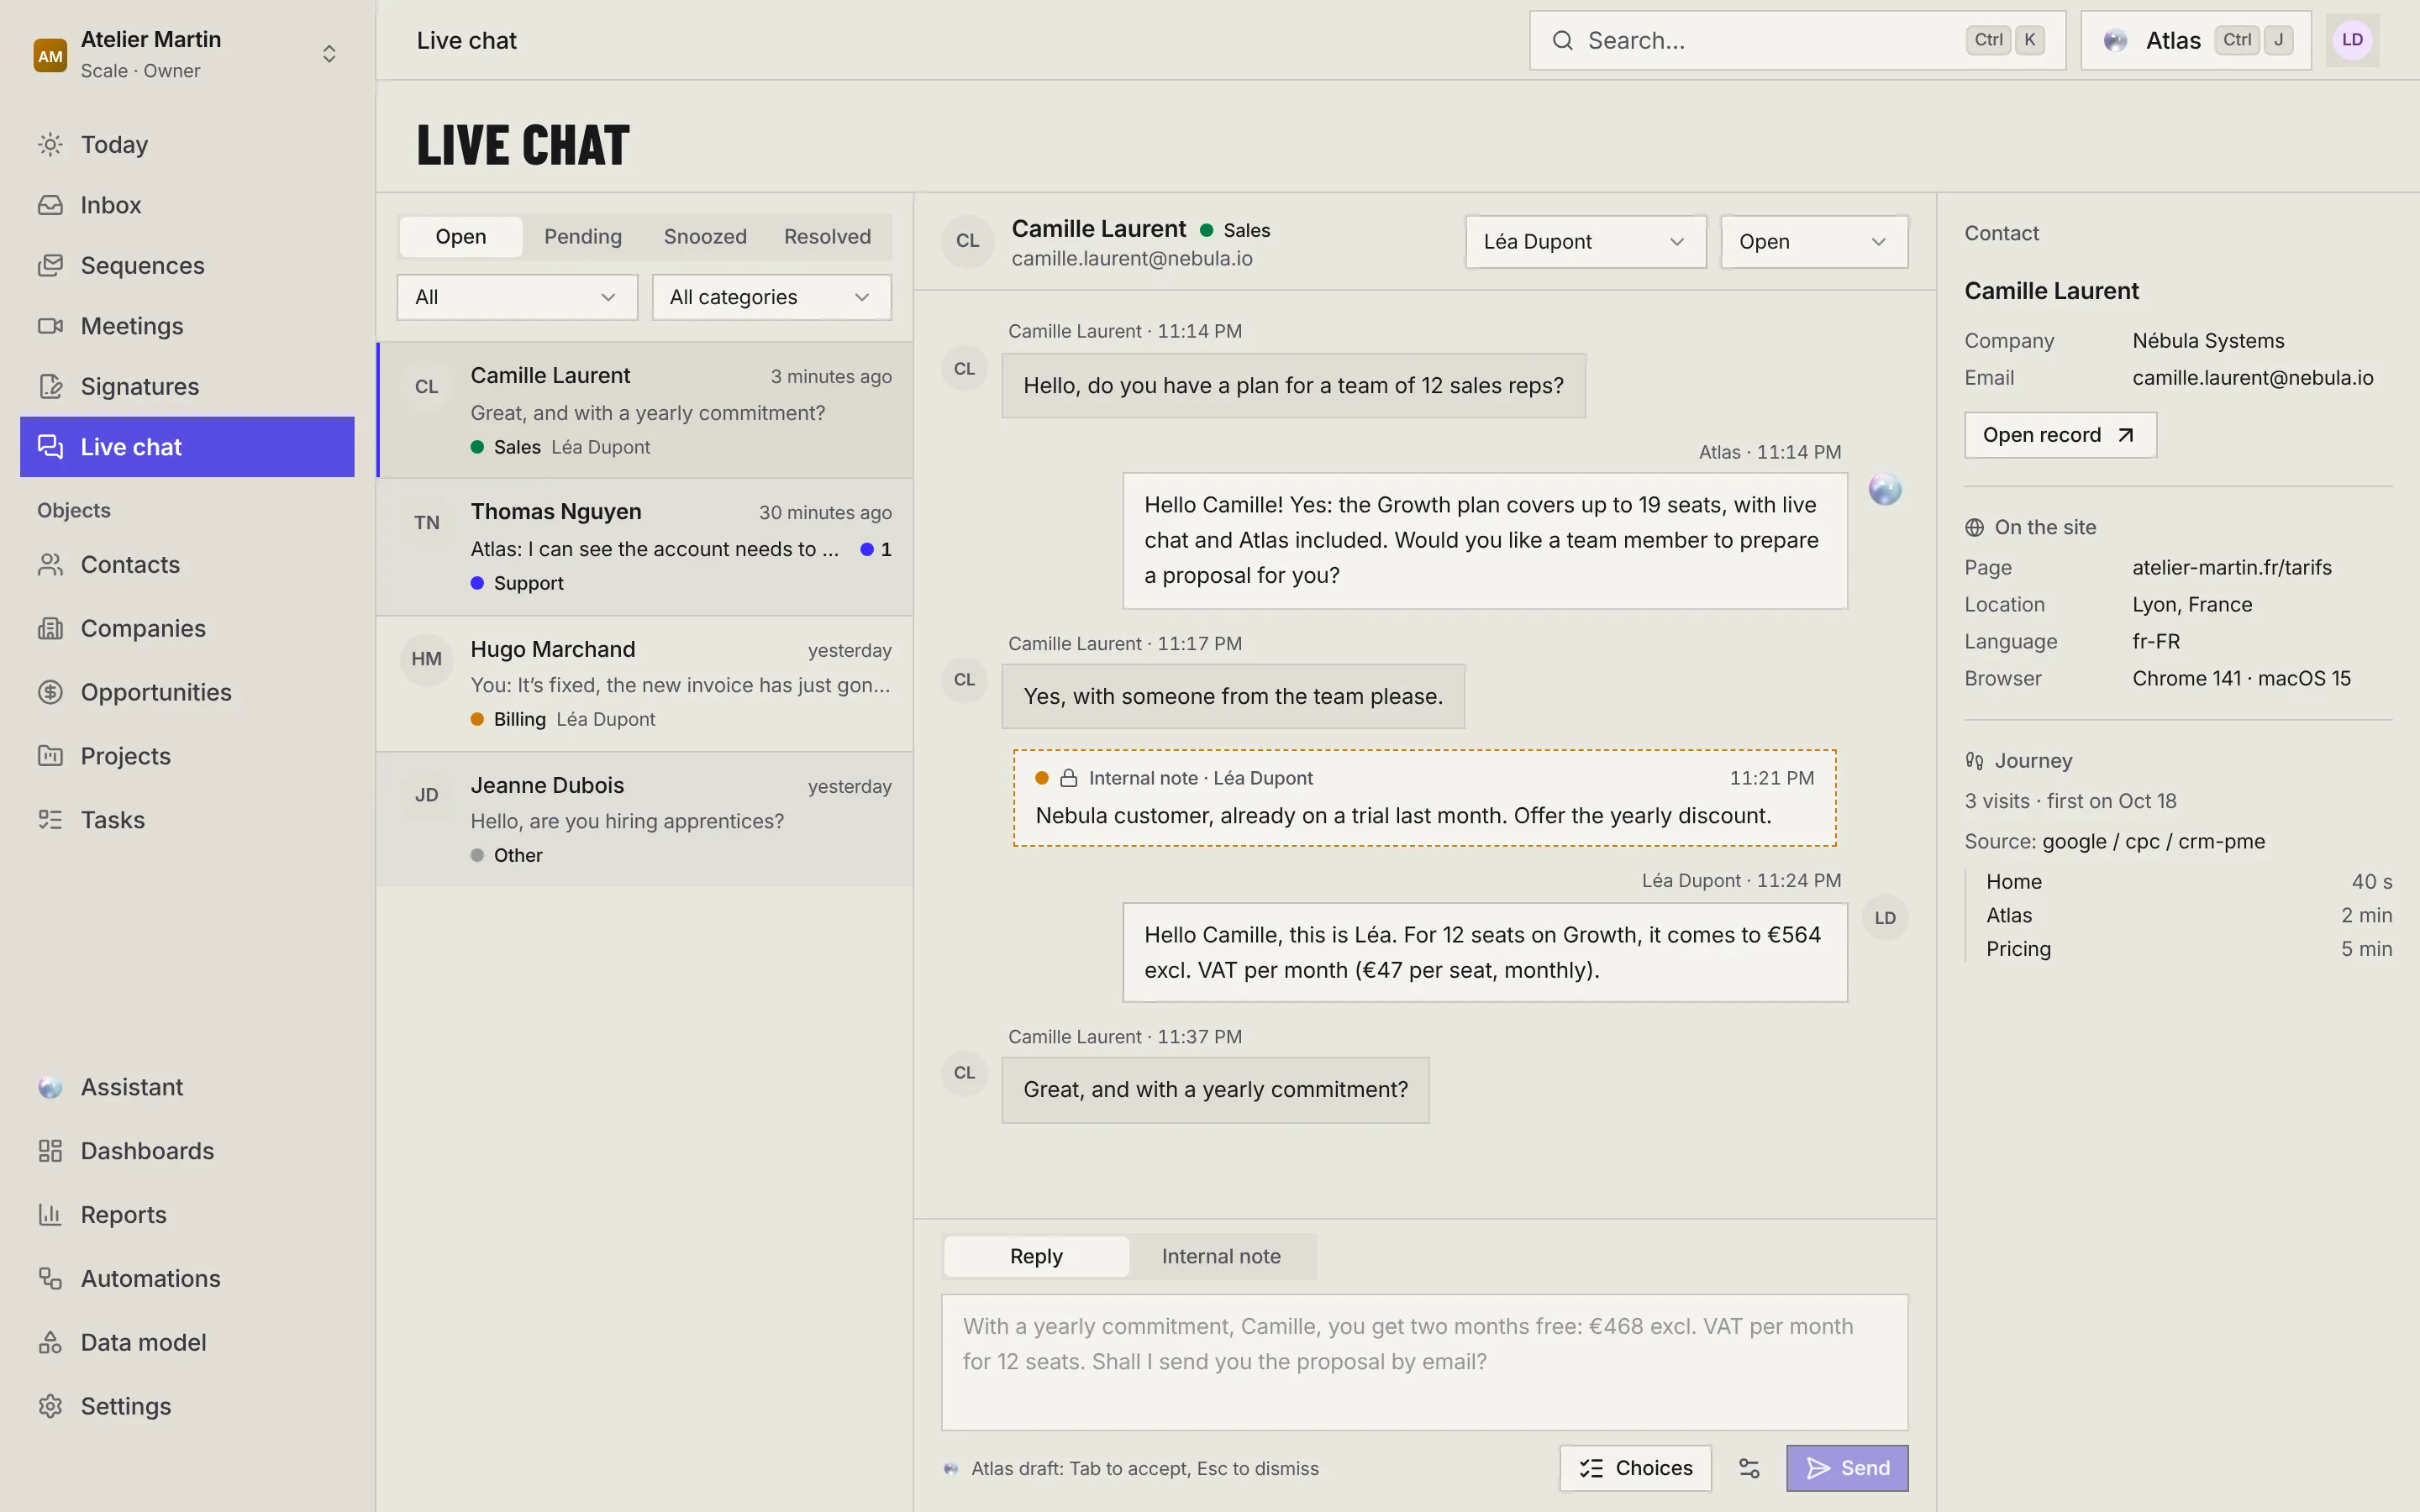2420x1512 pixels.
Task: Open the Today view in sidebar
Action: (x=187, y=144)
